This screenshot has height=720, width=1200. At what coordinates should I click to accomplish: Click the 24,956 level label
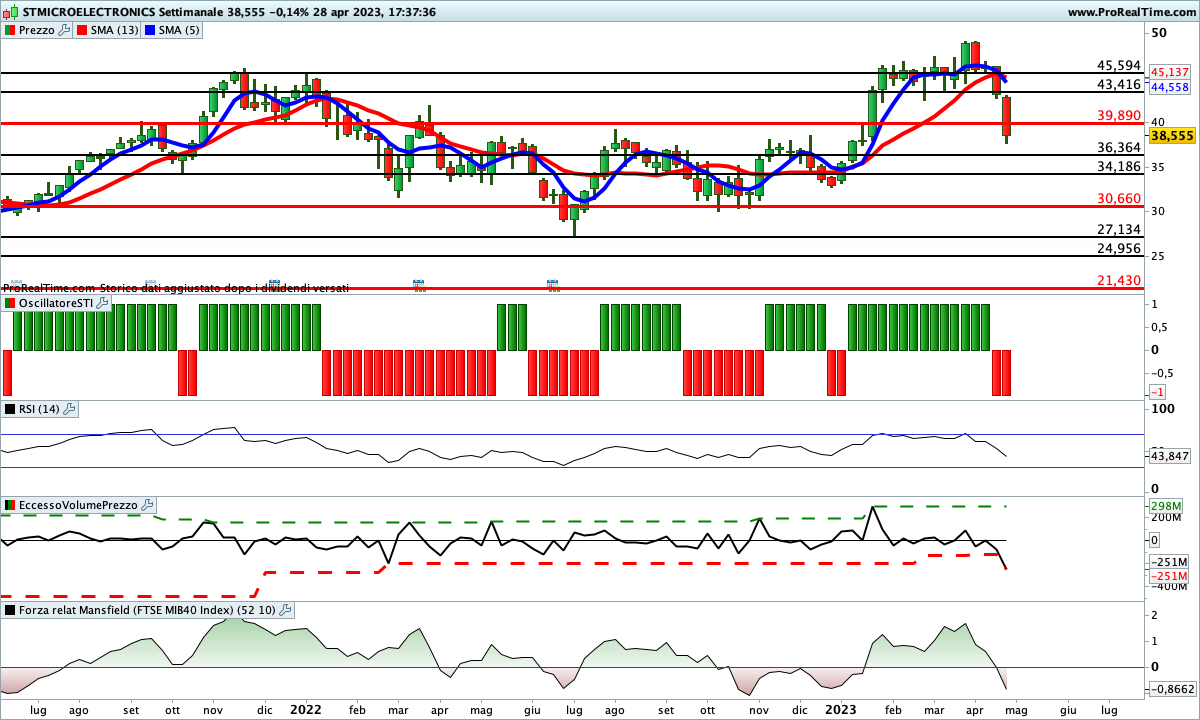[1119, 248]
